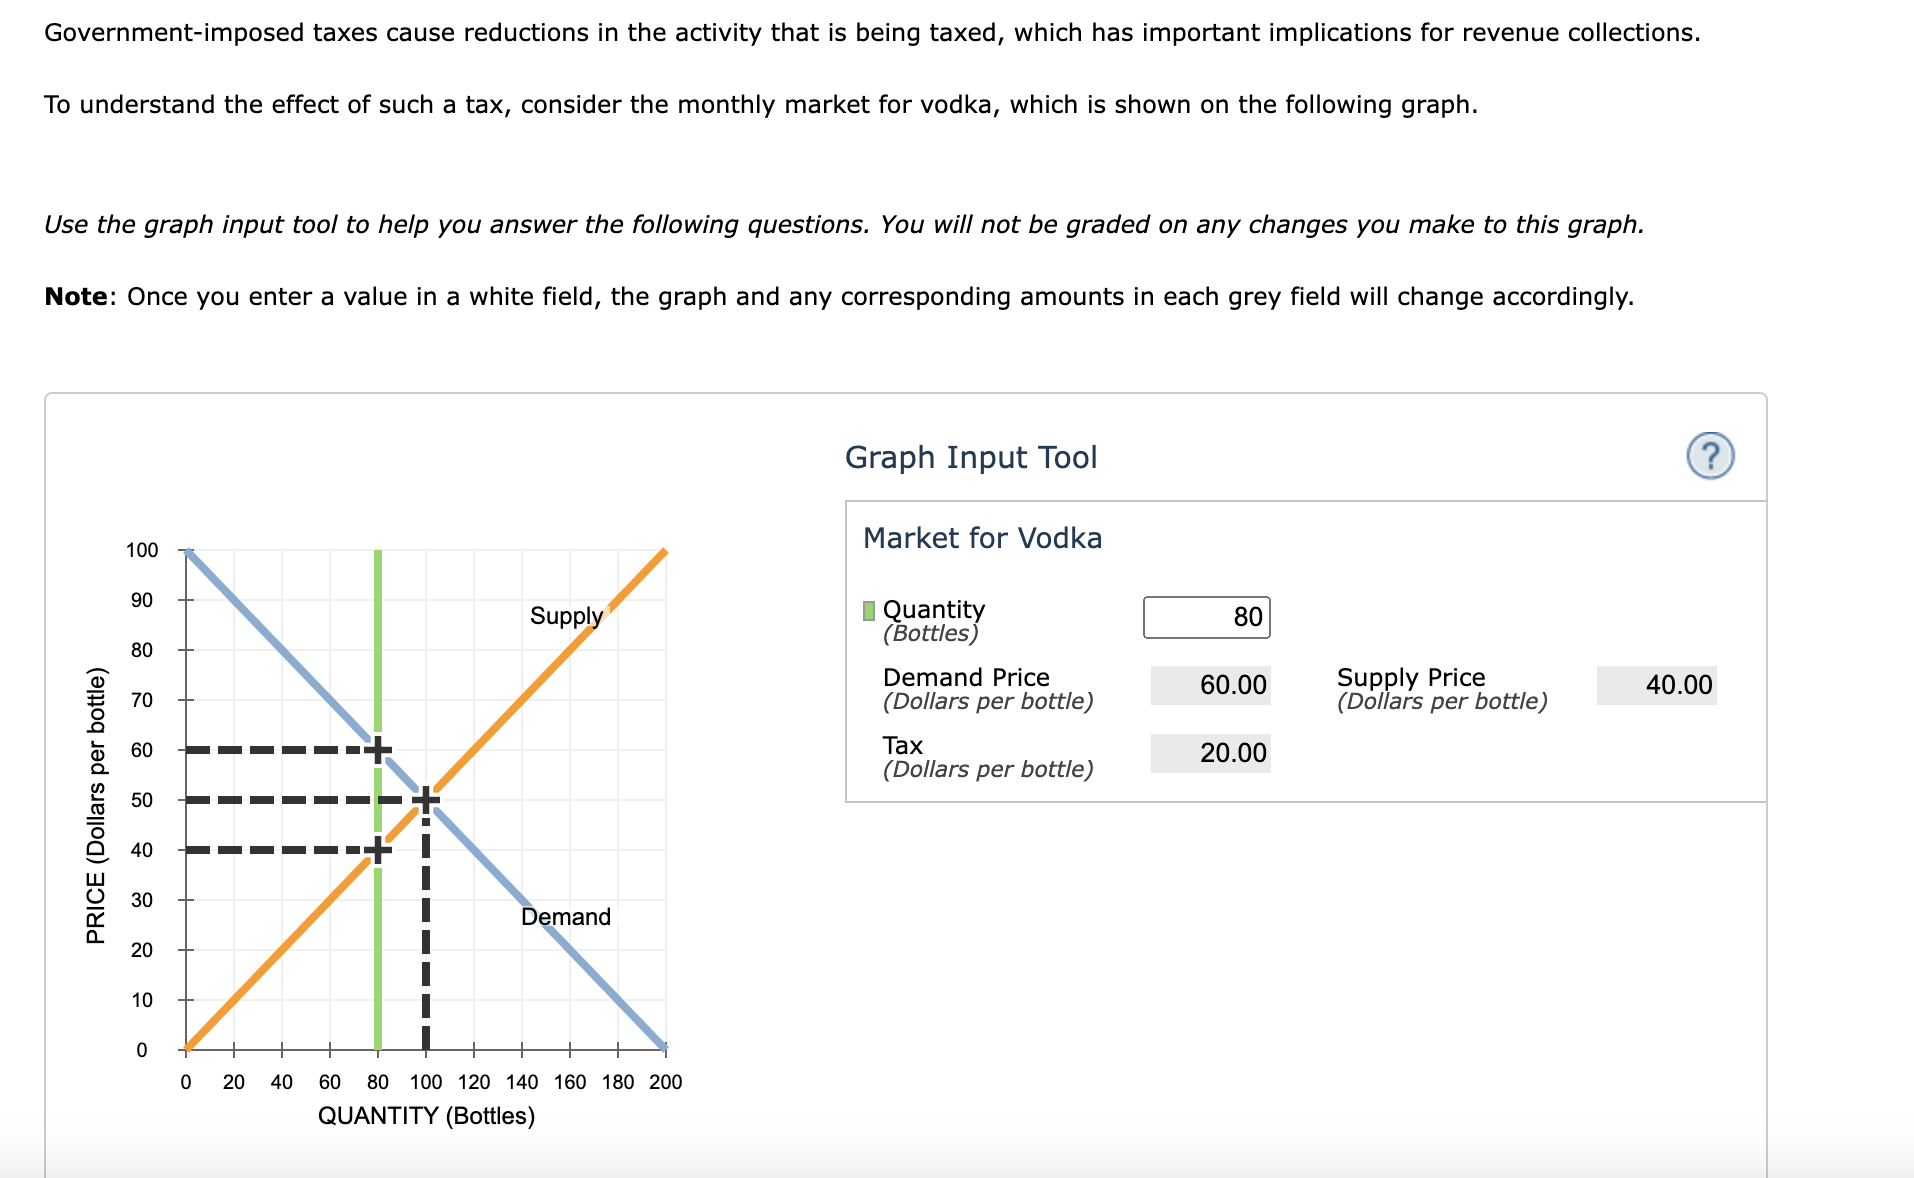Screen dimensions: 1914x1178
Task: Click the Graph Input Tool heading
Action: click(x=971, y=457)
